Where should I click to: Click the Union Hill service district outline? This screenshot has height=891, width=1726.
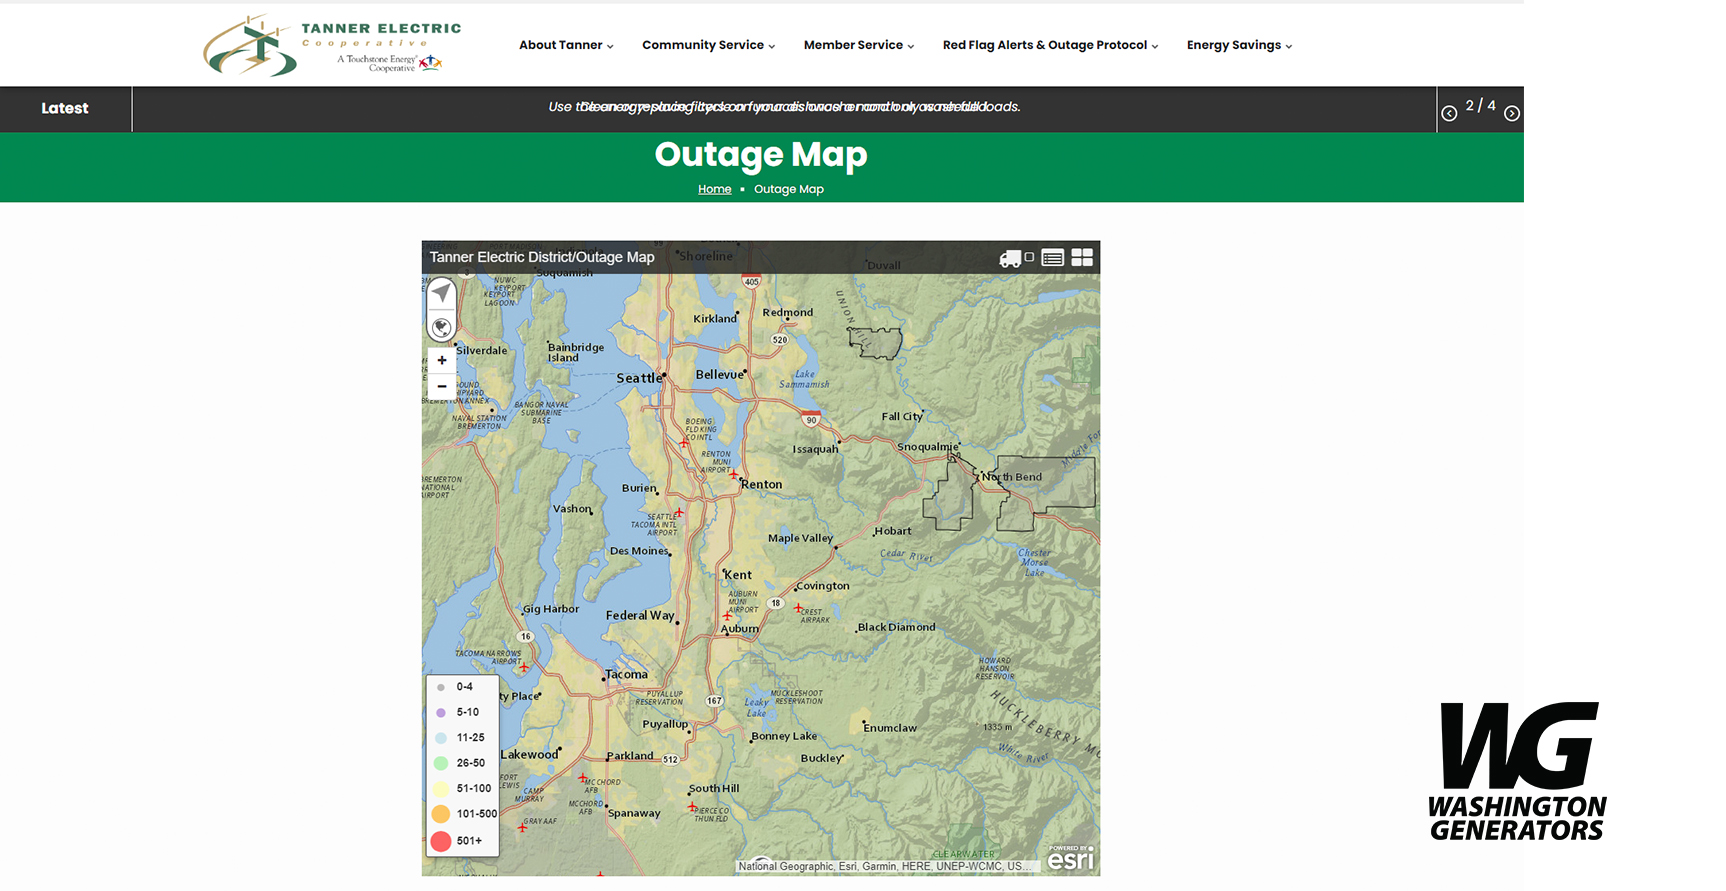[x=876, y=343]
